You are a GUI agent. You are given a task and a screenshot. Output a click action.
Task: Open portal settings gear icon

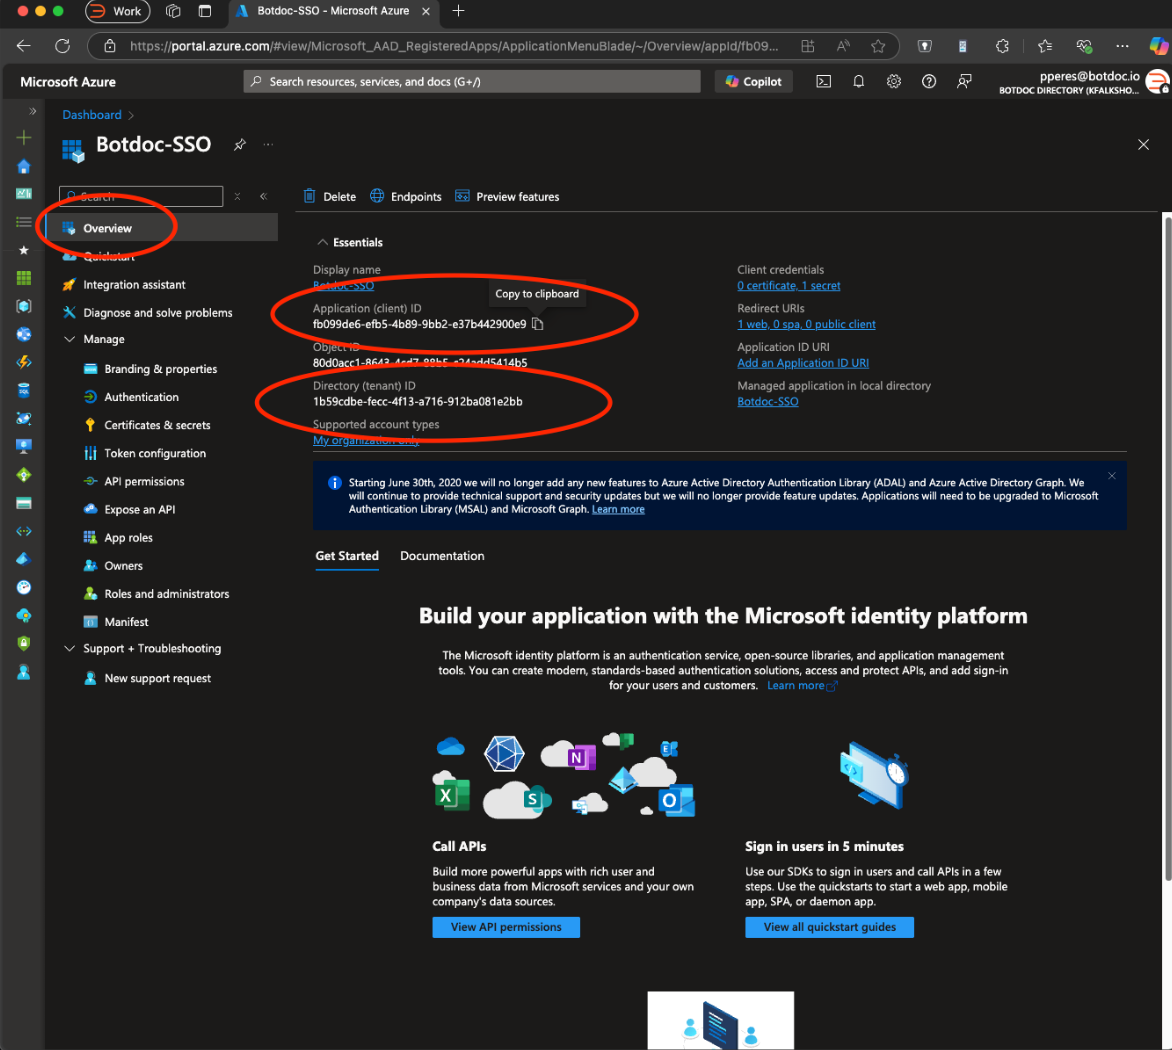click(894, 82)
